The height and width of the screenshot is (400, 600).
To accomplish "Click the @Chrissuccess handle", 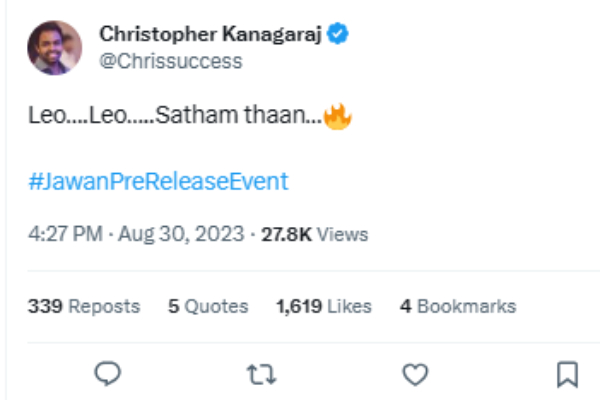I will pos(170,61).
